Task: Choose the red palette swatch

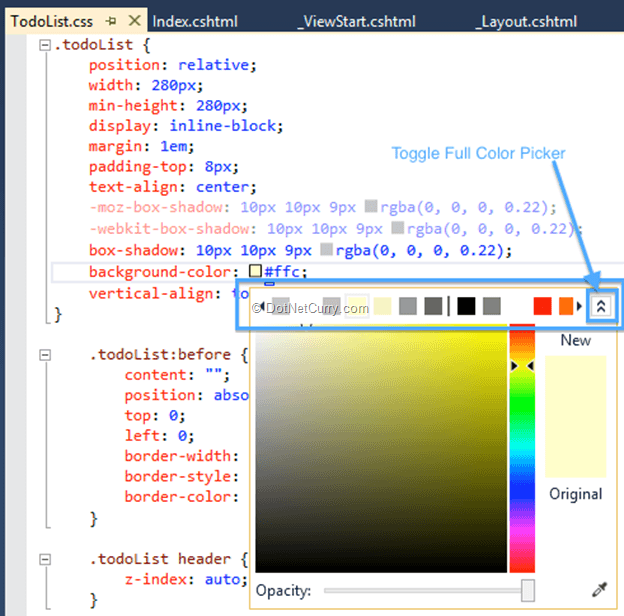Action: (x=542, y=306)
